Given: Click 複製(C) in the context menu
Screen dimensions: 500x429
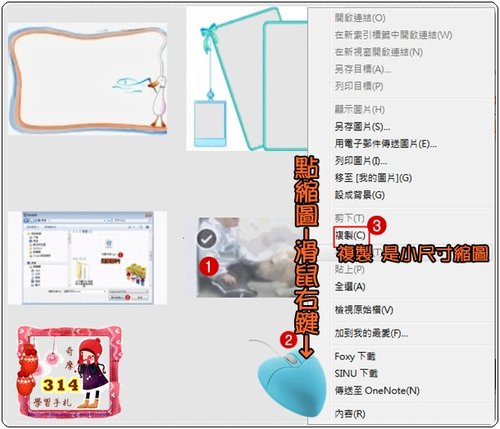Looking at the screenshot, I should coord(350,236).
